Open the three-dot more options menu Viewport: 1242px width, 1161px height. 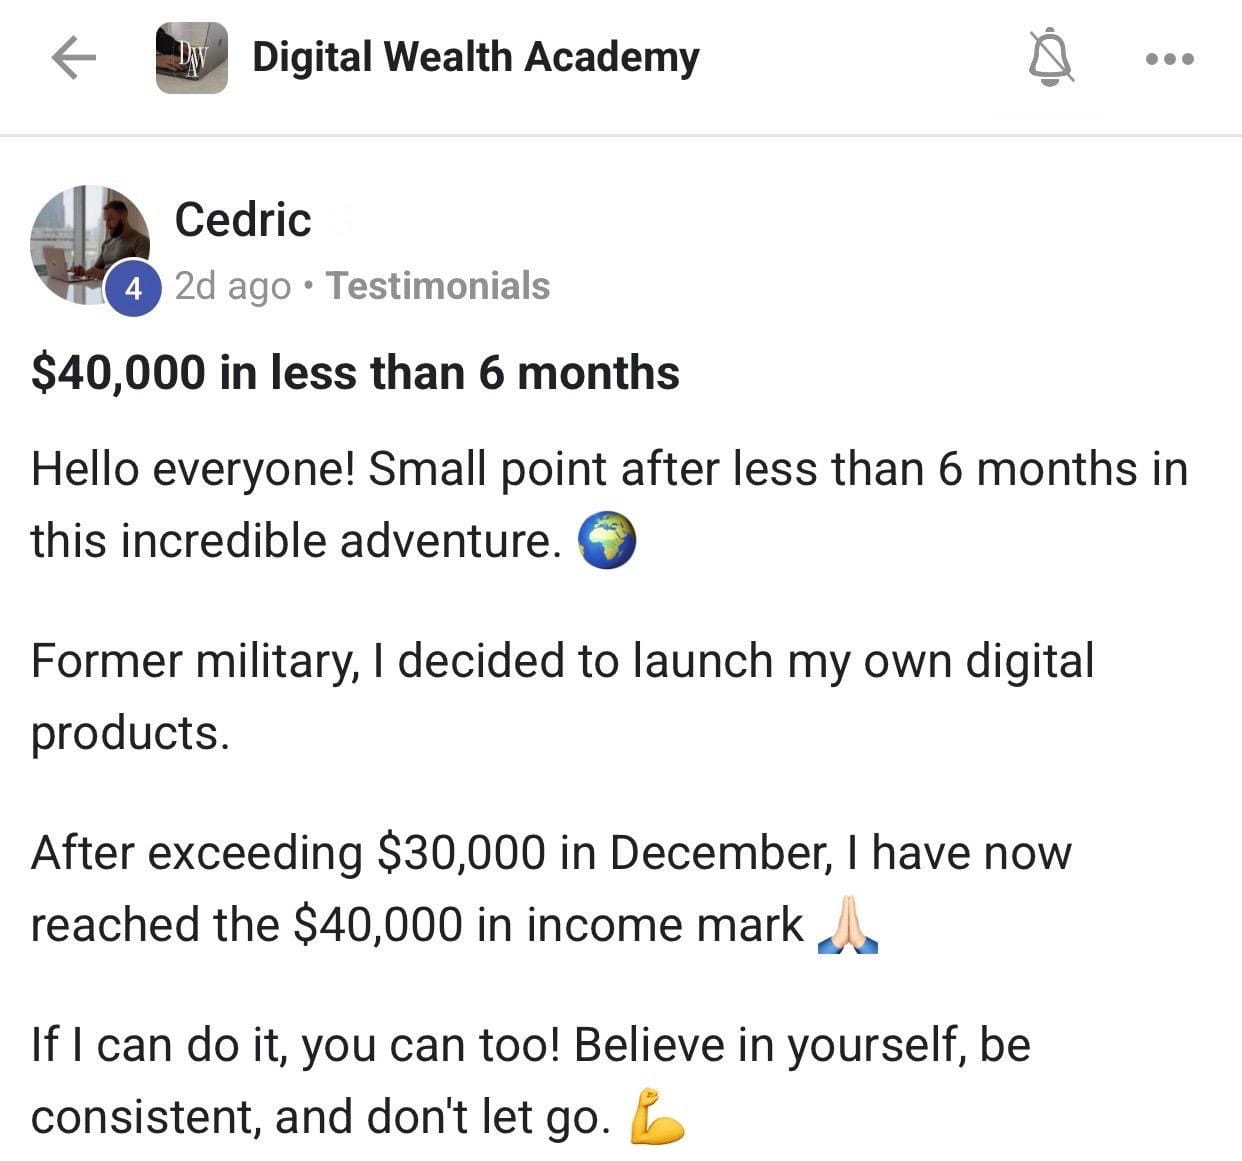[1169, 59]
